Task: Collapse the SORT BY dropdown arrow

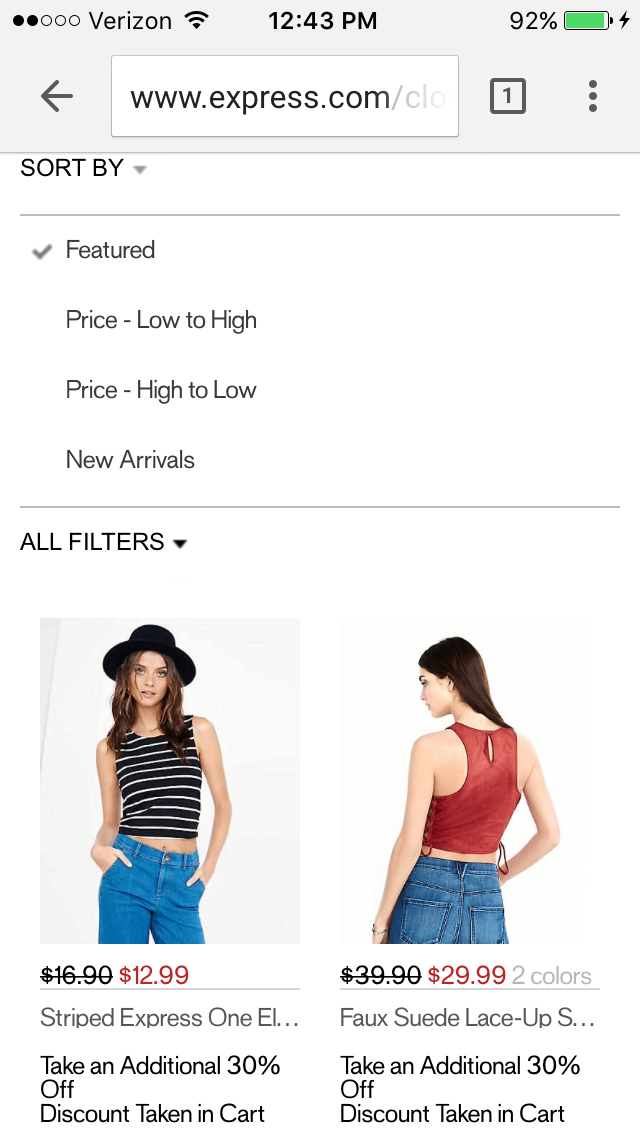Action: tap(141, 170)
